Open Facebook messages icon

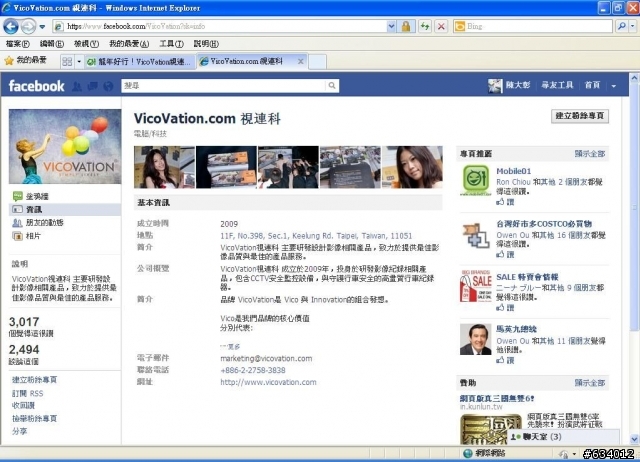(93, 86)
